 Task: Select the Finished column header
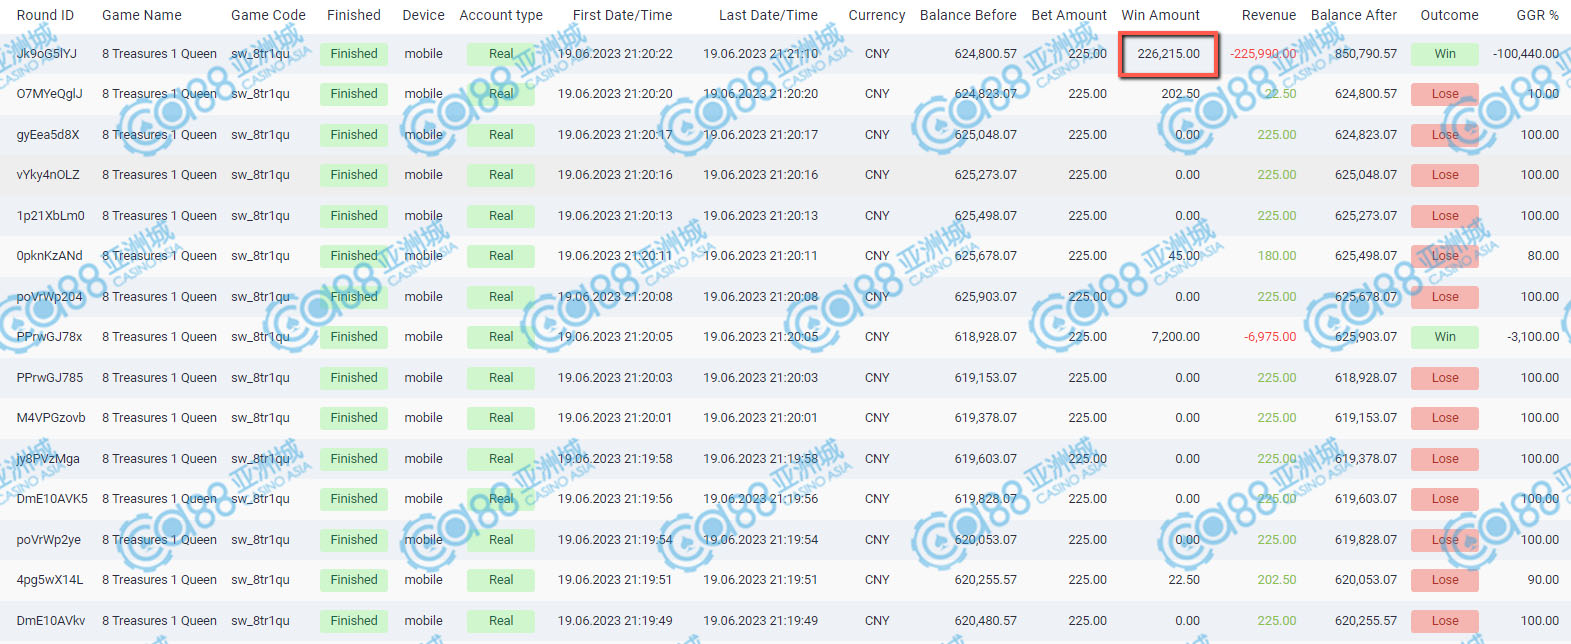click(354, 15)
